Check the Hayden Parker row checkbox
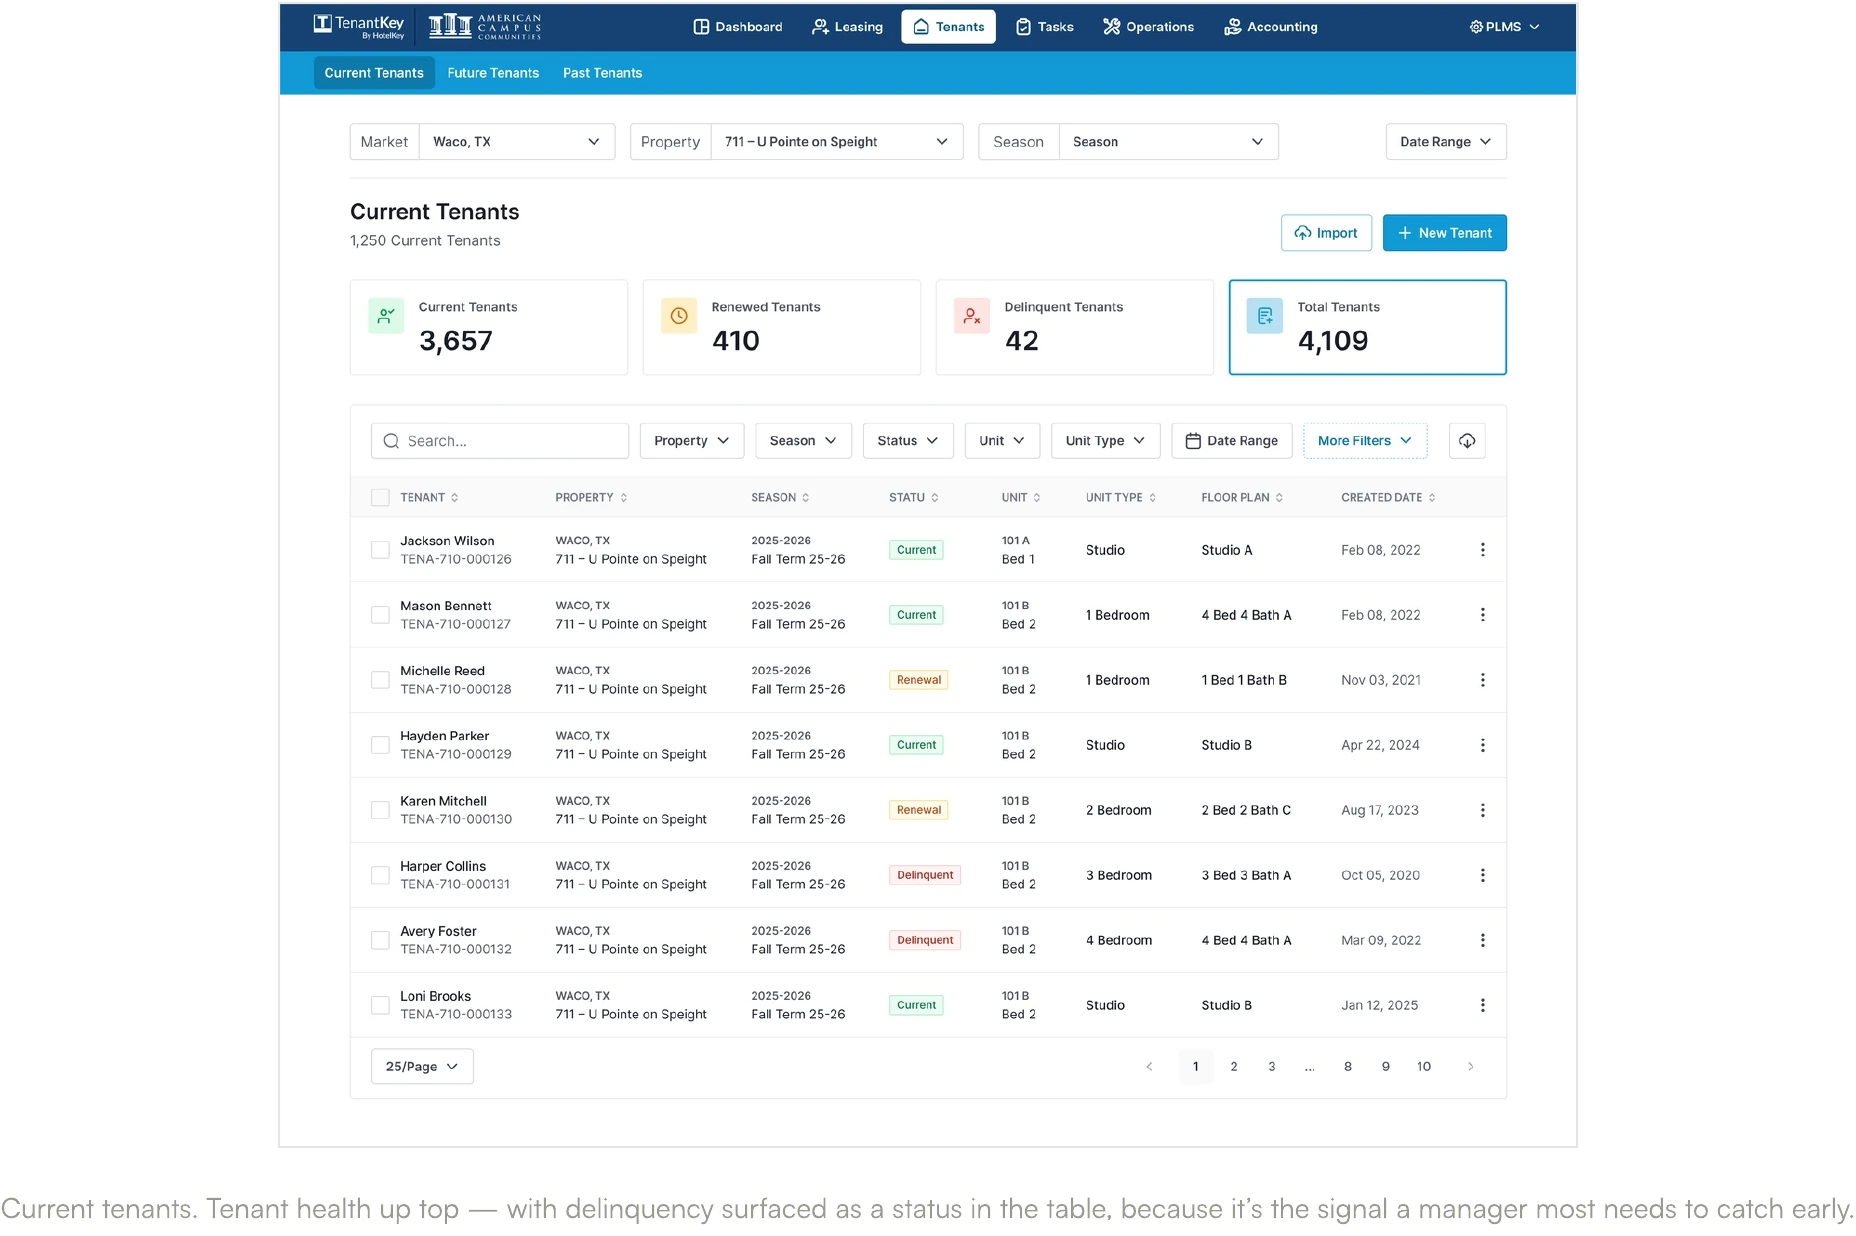This screenshot has width=1856, height=1236. pyautogui.click(x=380, y=745)
